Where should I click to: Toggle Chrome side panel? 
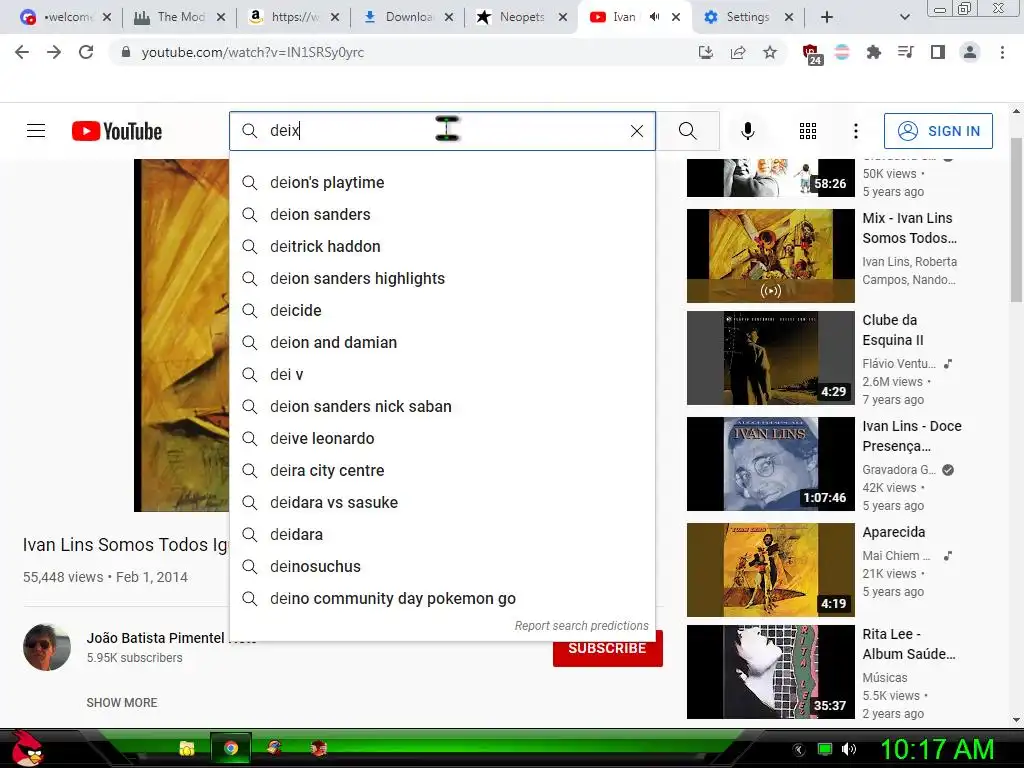(938, 52)
